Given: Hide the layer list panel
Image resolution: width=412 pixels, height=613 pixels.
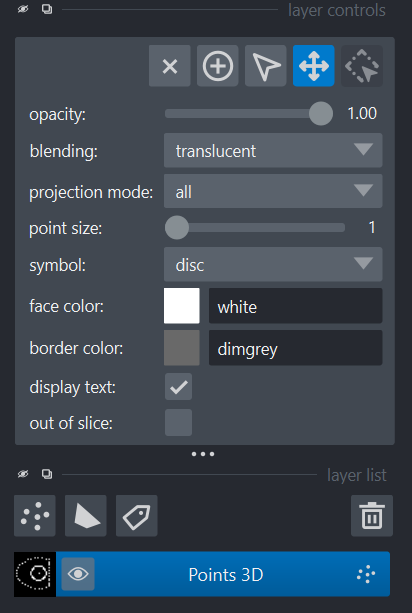Looking at the screenshot, I should pyautogui.click(x=23, y=474).
